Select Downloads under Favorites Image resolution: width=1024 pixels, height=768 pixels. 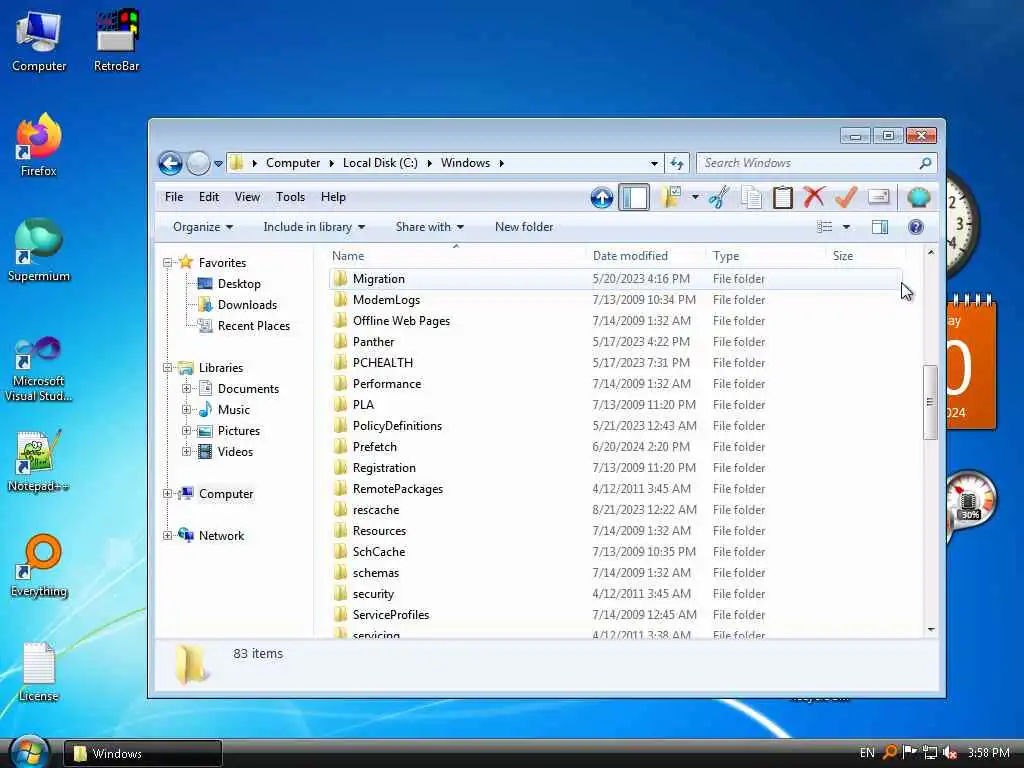[x=247, y=305]
